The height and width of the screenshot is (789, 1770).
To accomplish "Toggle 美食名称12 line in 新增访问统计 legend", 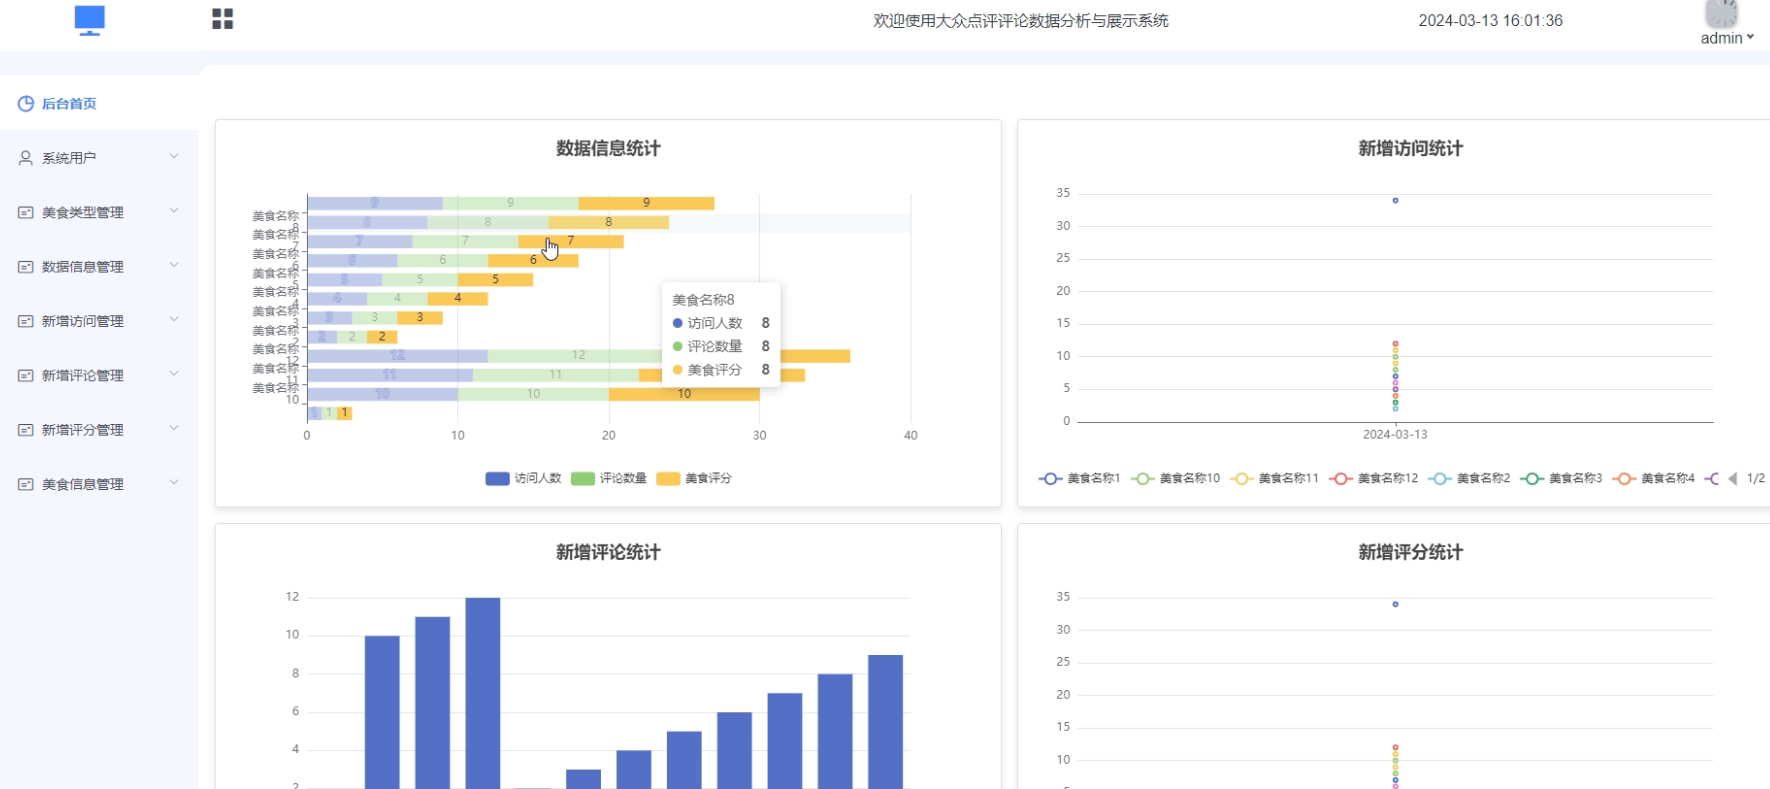I will tap(1374, 478).
